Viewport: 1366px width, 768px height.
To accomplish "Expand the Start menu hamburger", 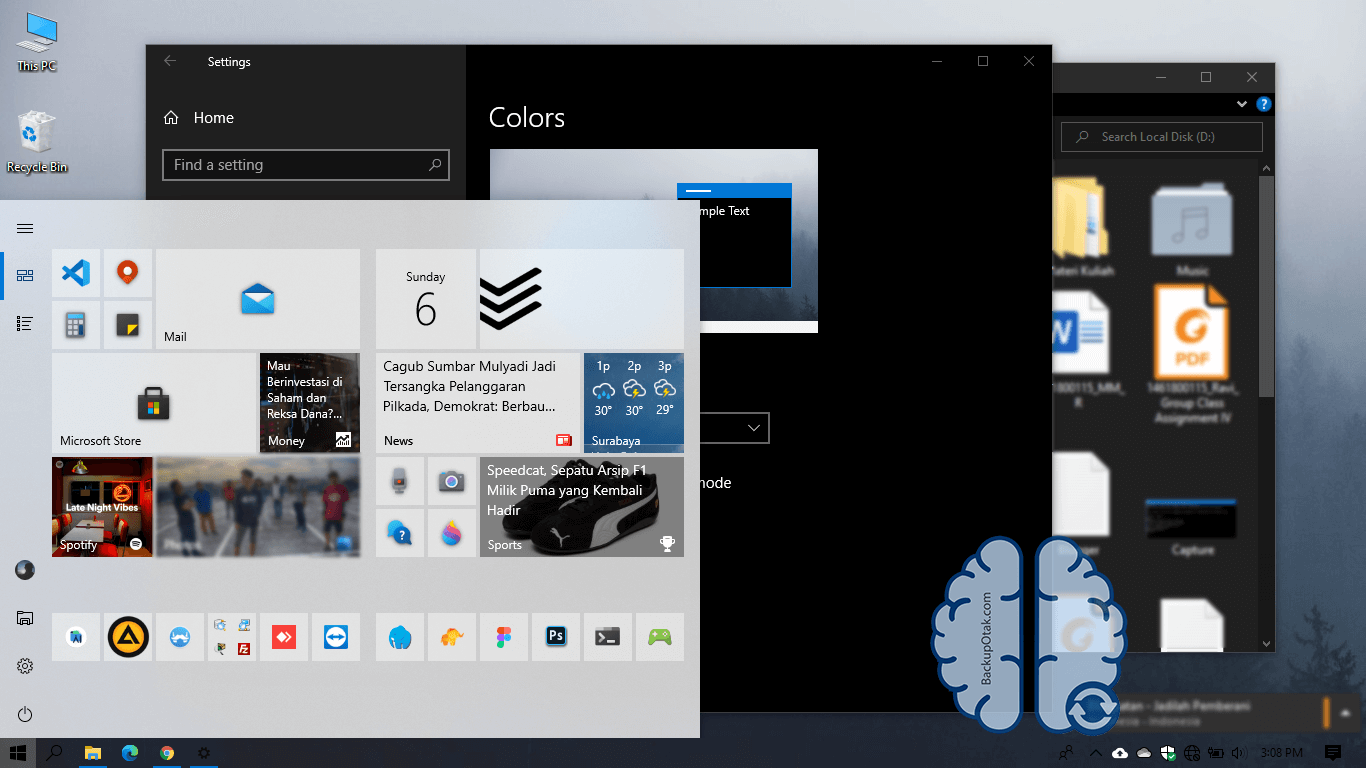I will click(x=25, y=229).
